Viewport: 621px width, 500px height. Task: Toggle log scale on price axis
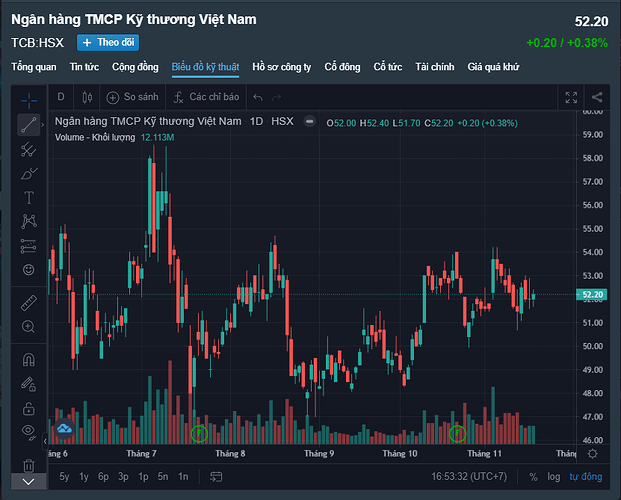[x=554, y=477]
